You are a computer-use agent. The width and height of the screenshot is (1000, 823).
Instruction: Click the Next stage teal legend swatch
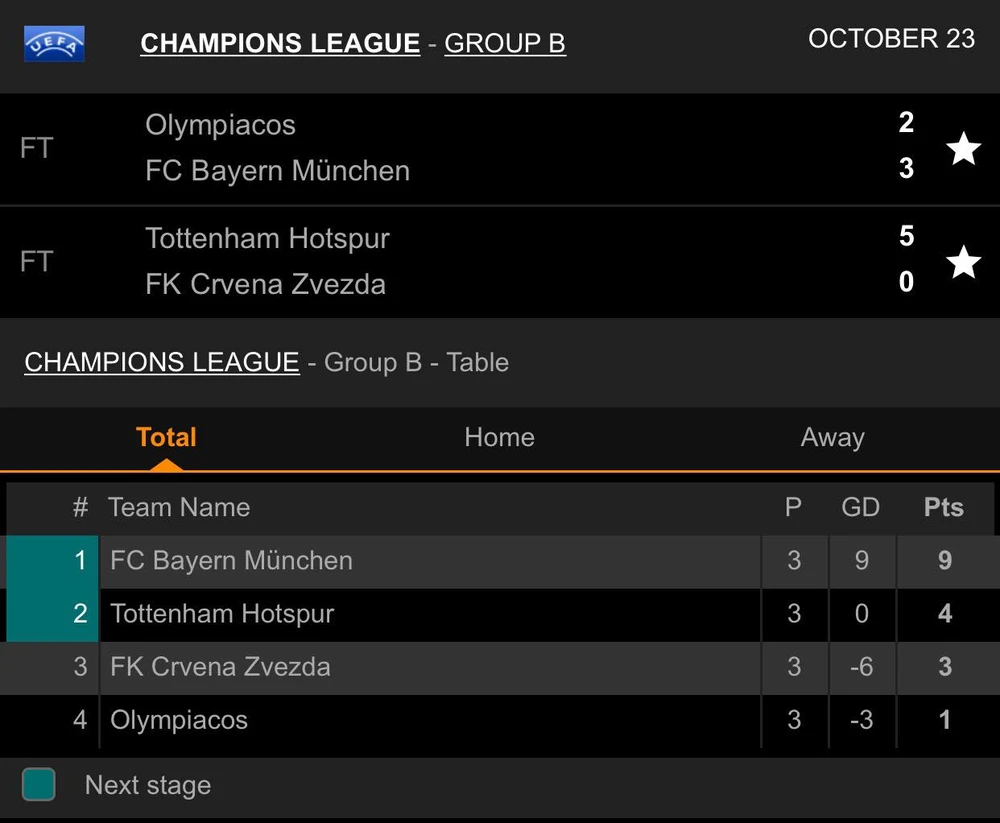(x=39, y=785)
